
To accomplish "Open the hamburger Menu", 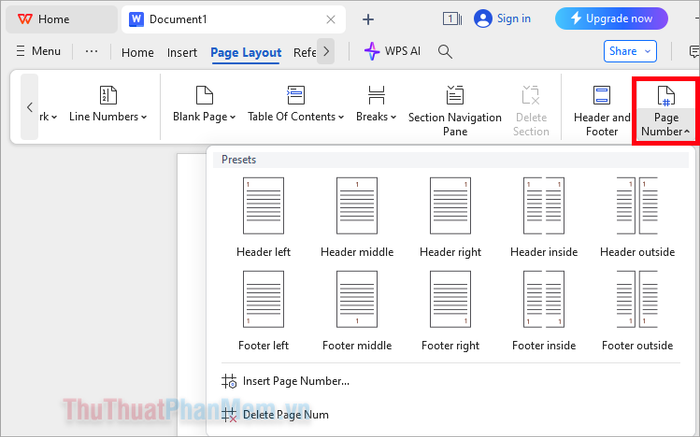I will 38,51.
